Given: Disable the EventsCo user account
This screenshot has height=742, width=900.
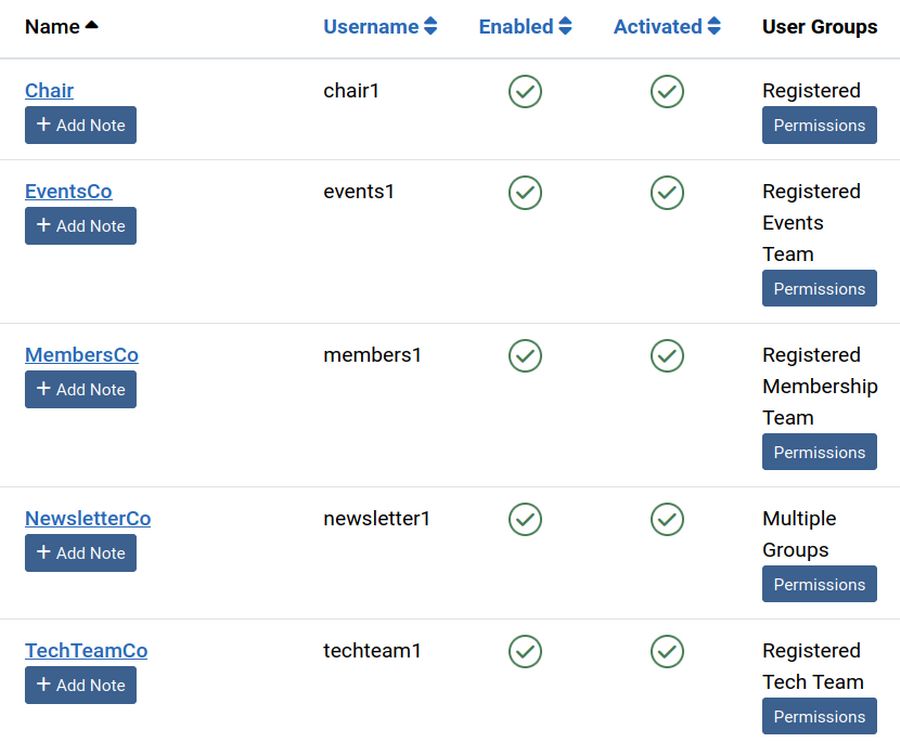Looking at the screenshot, I should [x=525, y=192].
